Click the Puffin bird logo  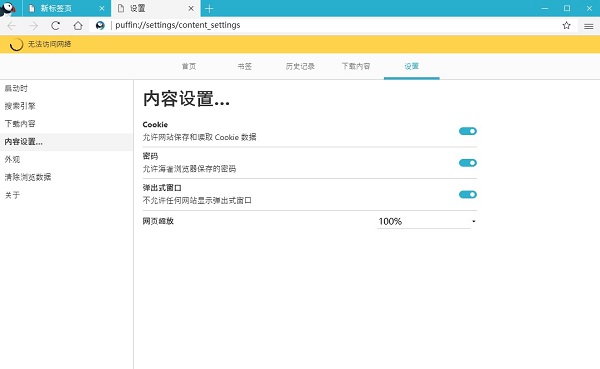tap(8, 8)
